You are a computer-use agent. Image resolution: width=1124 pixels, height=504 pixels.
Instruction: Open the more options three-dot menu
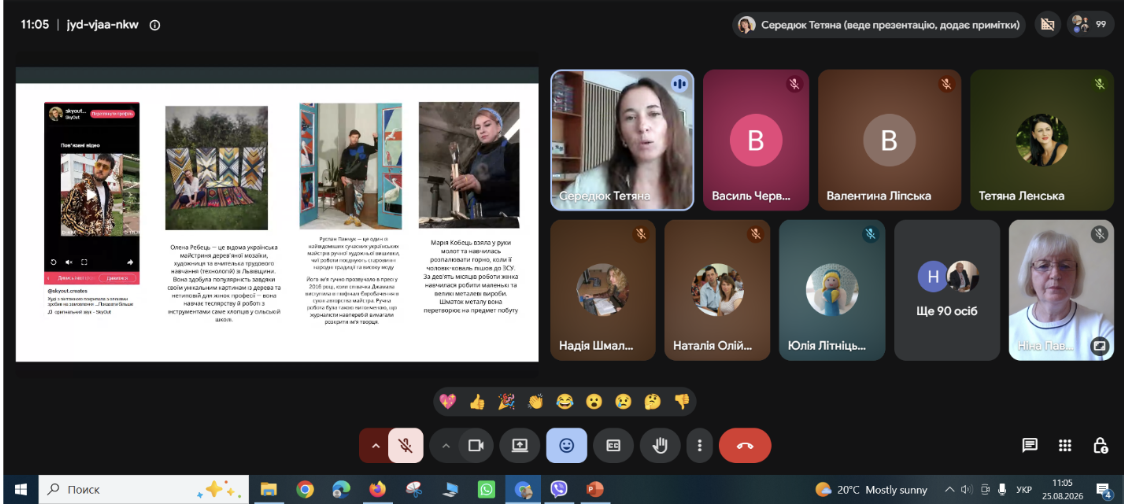click(x=700, y=445)
